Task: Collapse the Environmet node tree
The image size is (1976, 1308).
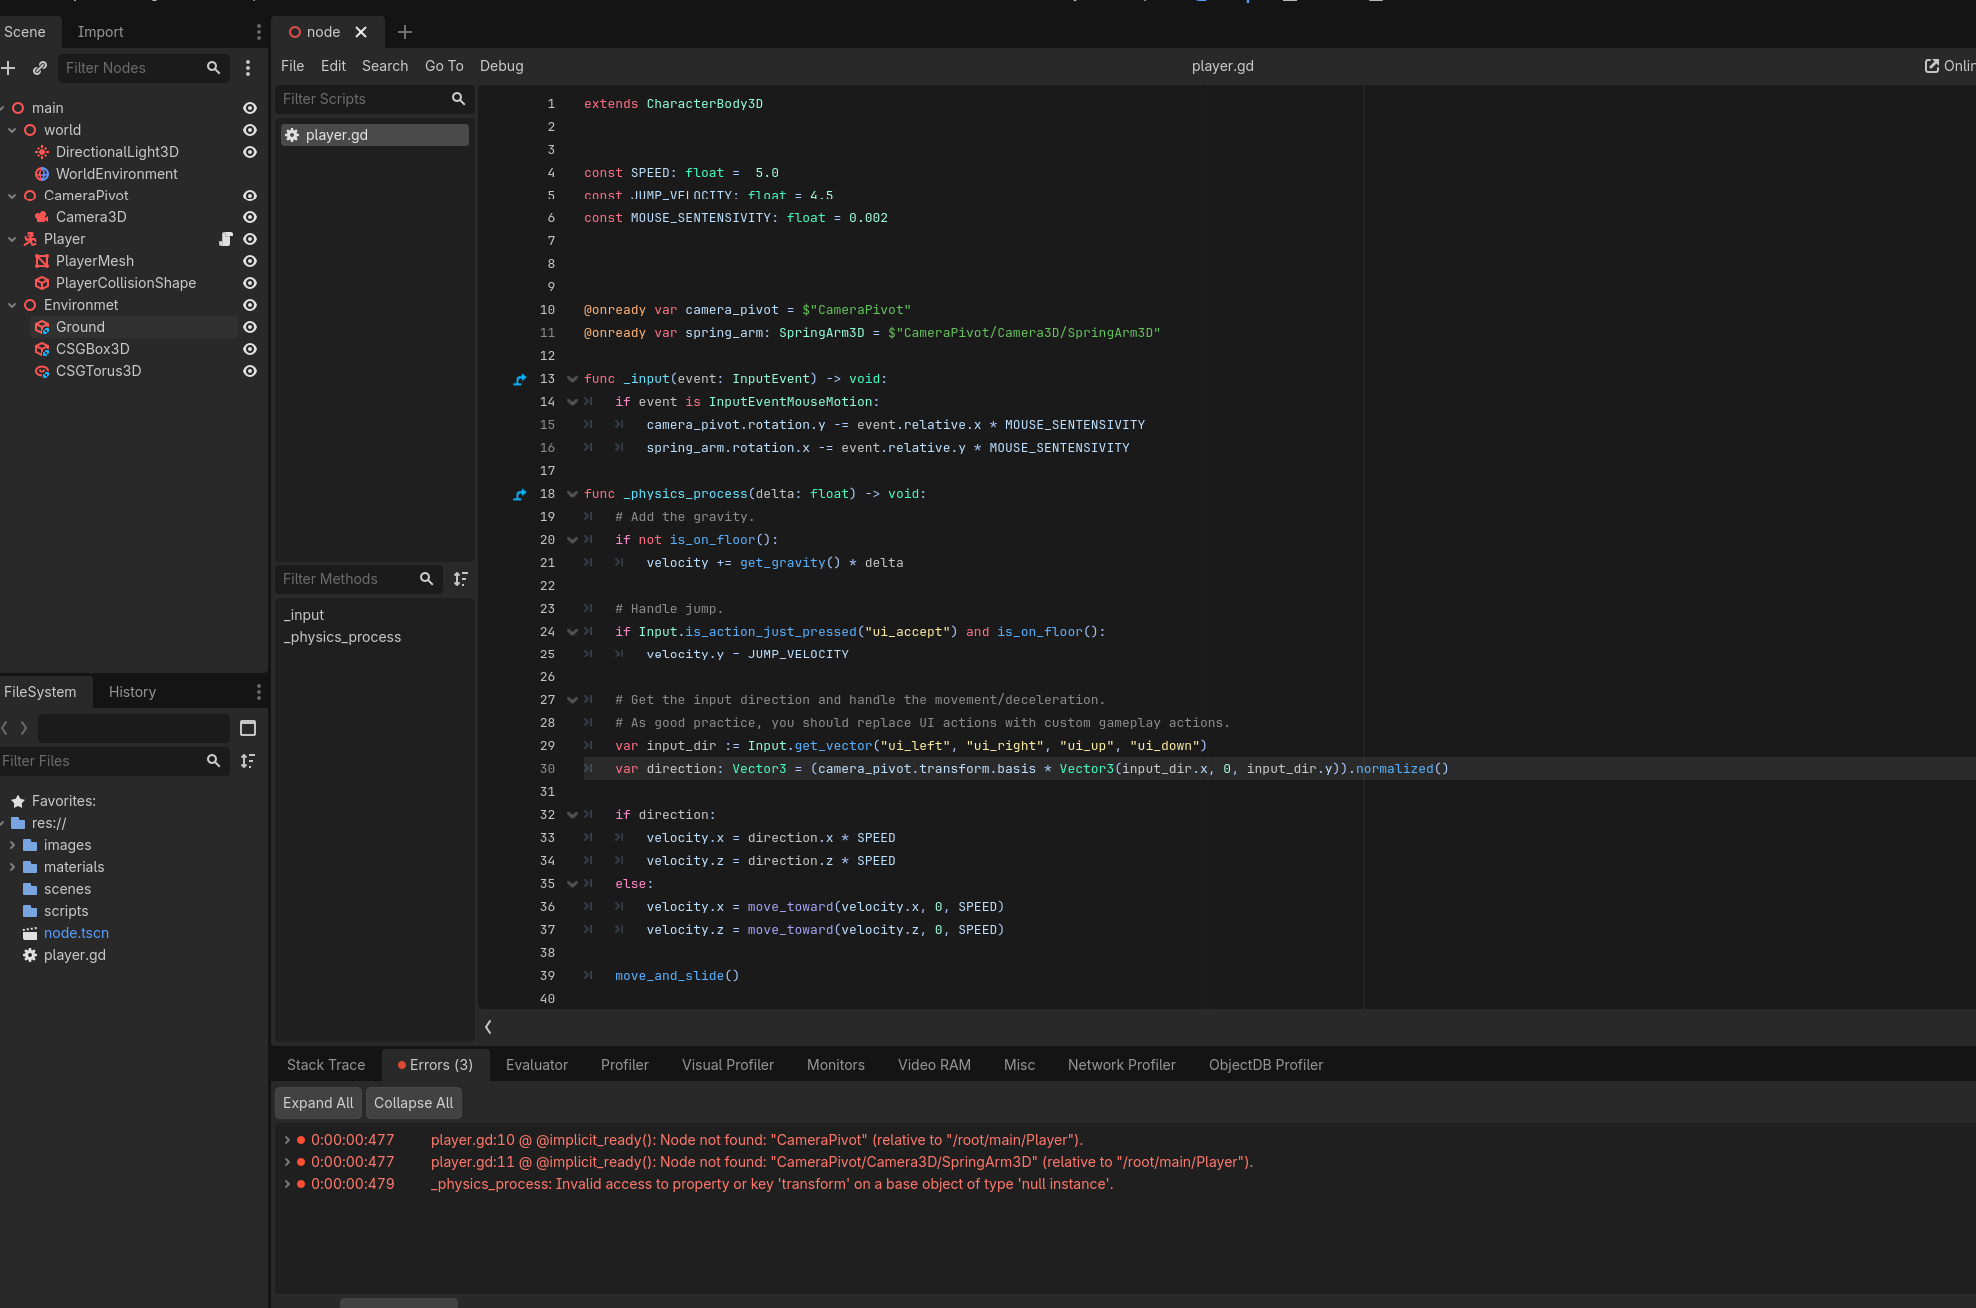Action: pos(12,305)
